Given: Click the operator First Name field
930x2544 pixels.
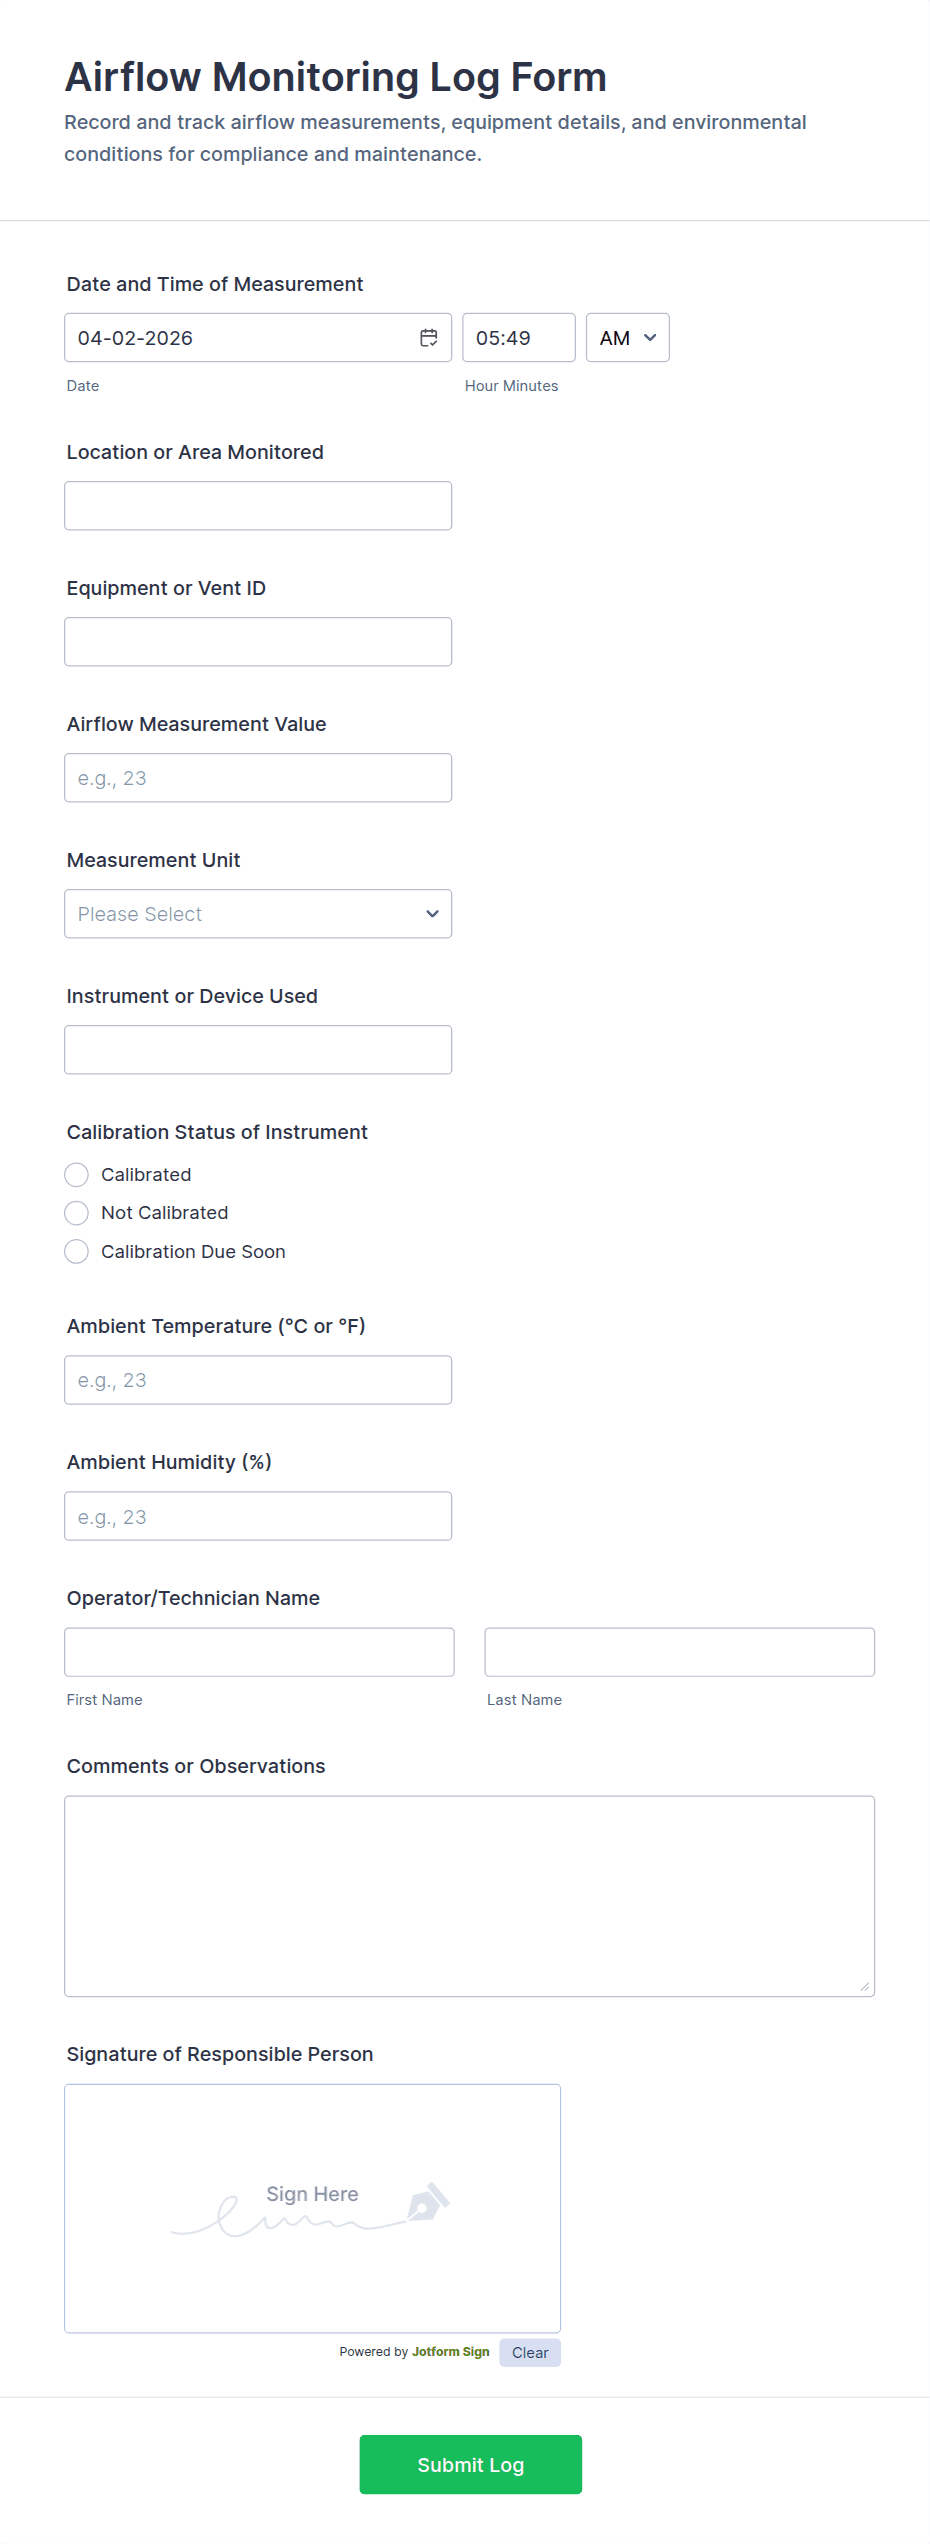Looking at the screenshot, I should (259, 1652).
